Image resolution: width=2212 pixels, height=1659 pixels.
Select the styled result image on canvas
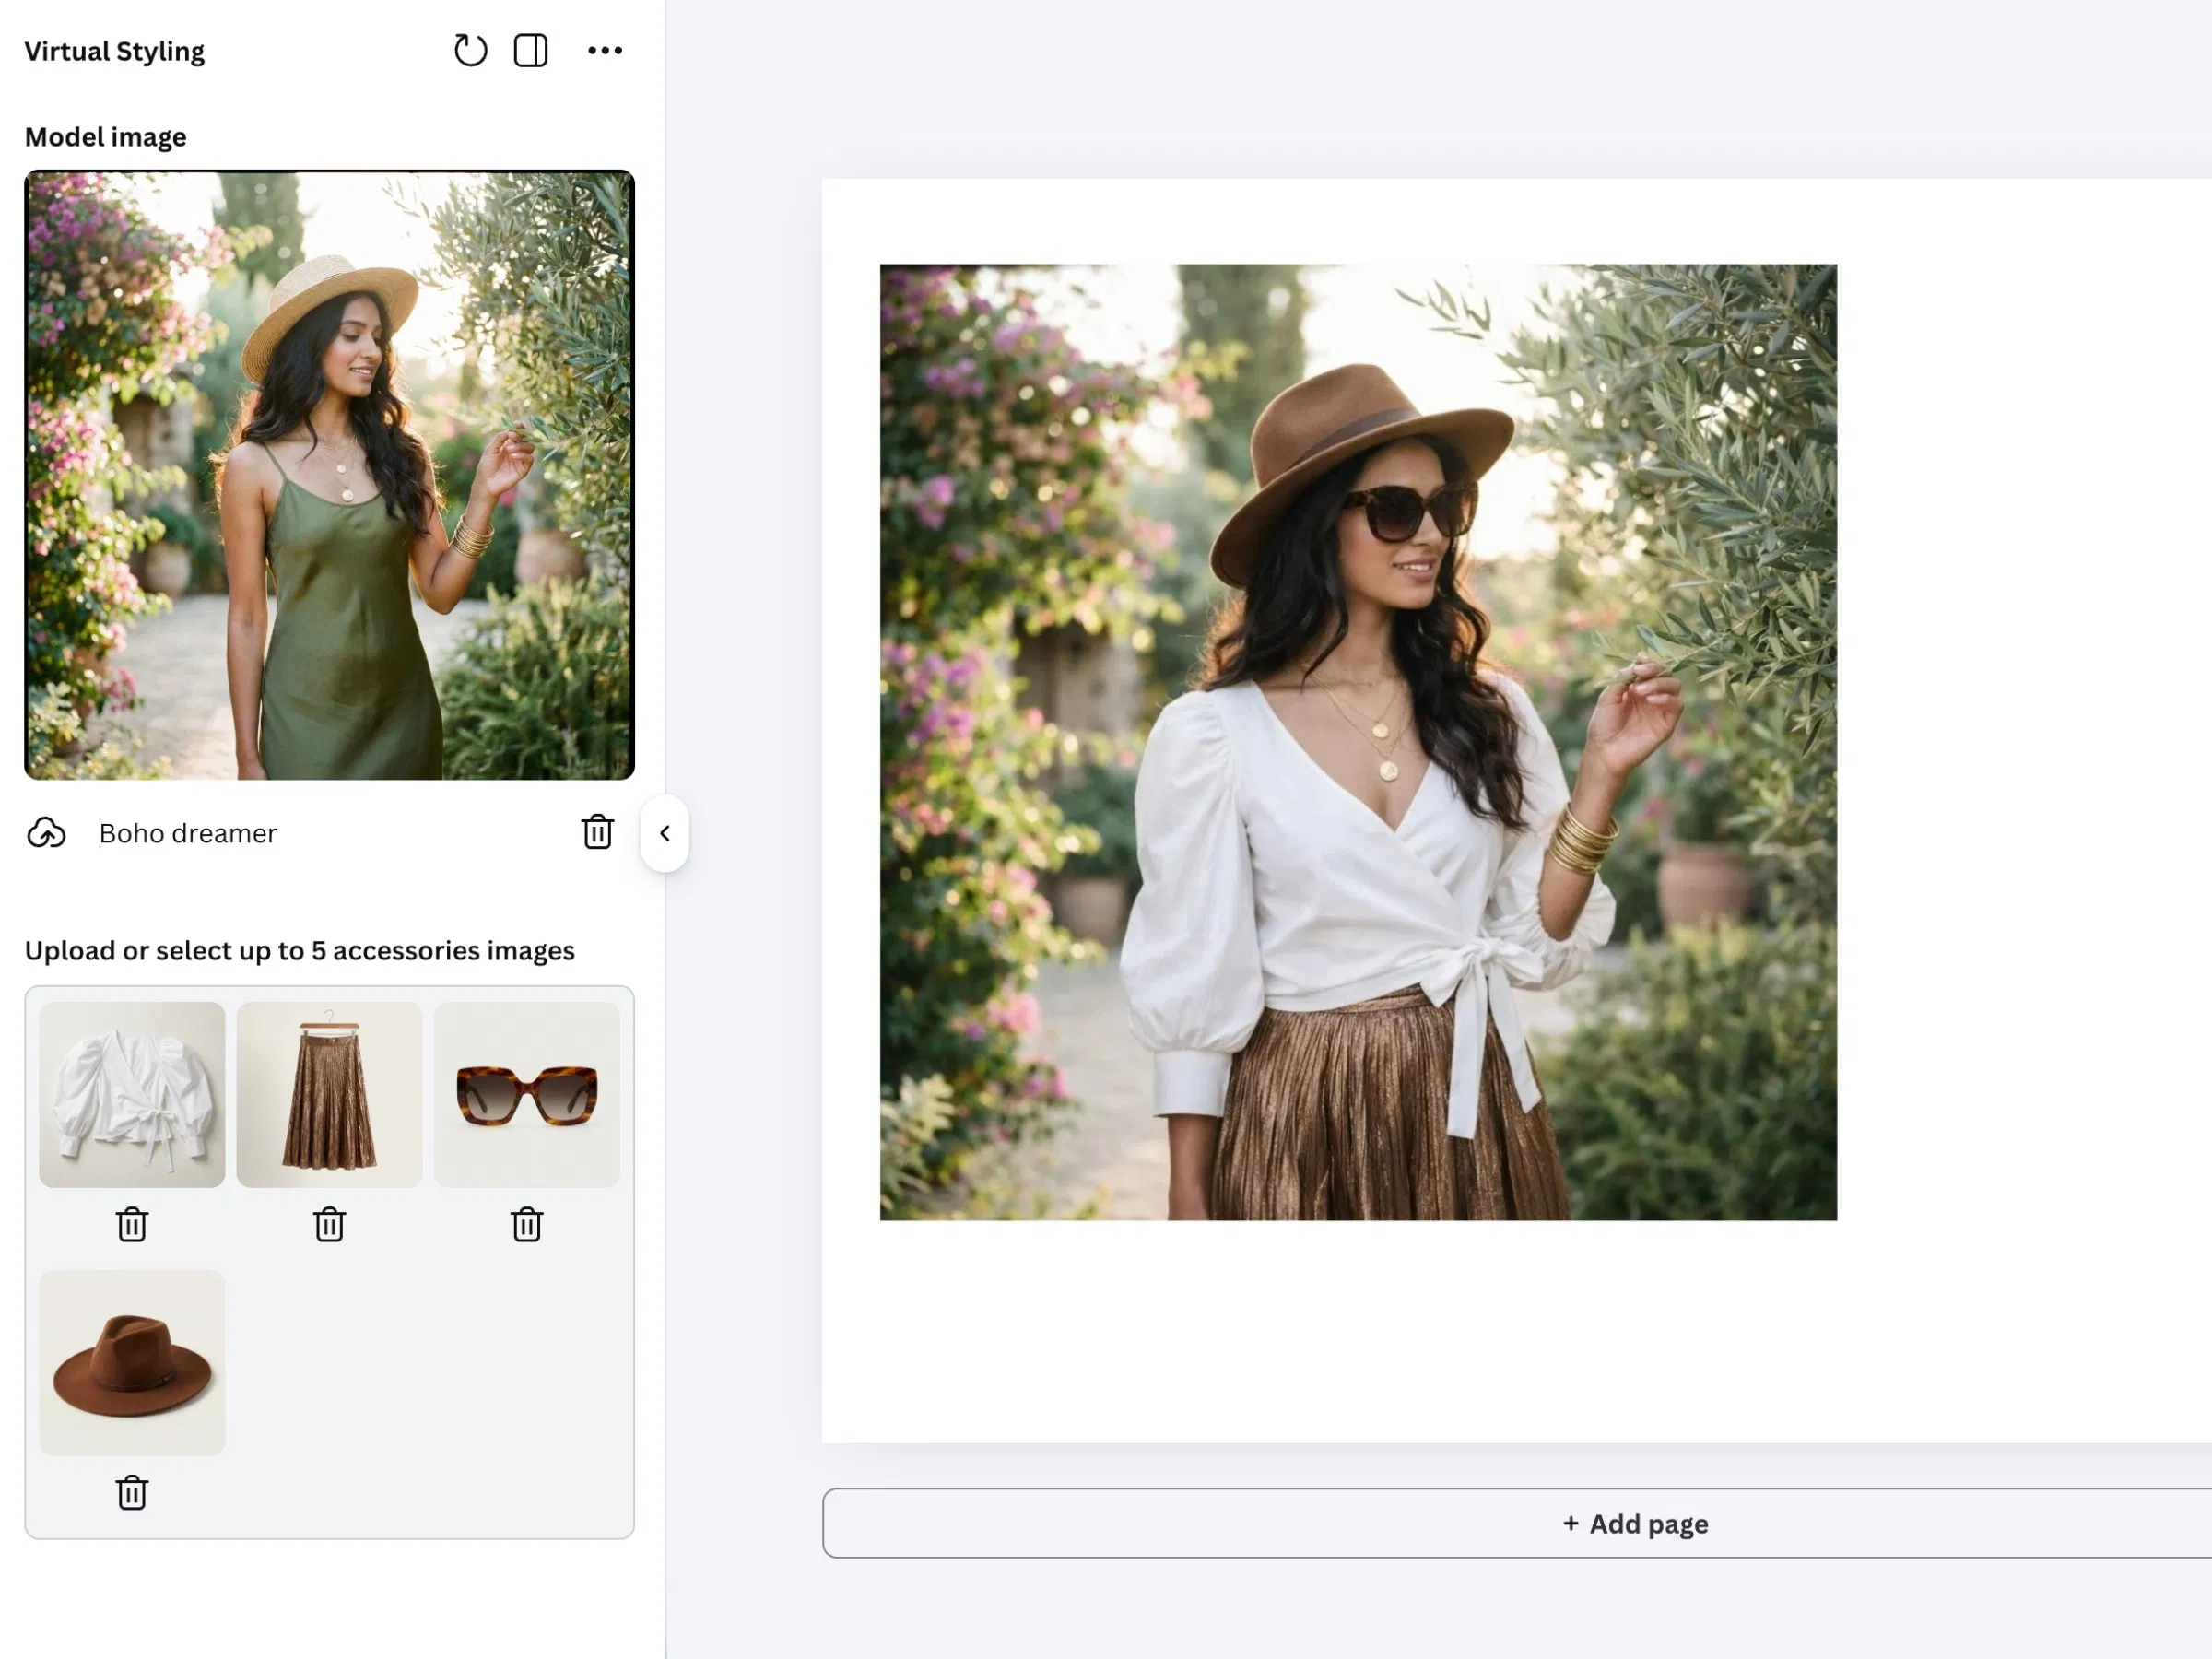pyautogui.click(x=1358, y=742)
